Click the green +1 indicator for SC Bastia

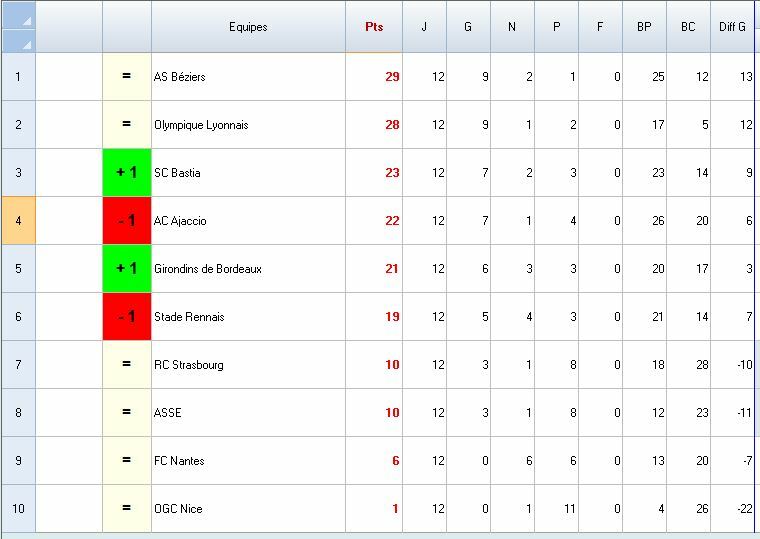point(127,173)
